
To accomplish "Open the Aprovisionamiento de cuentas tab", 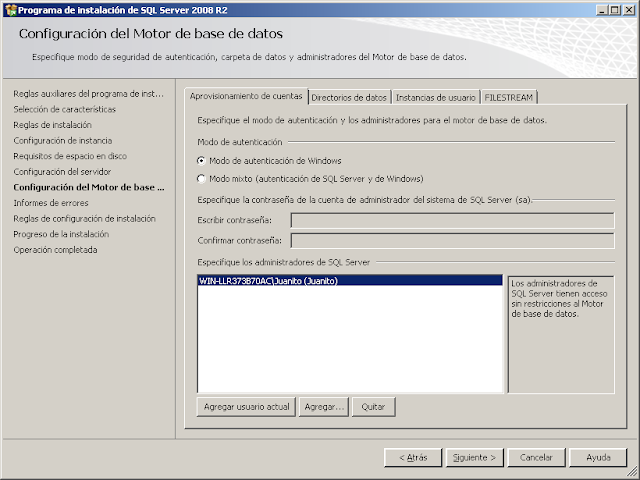I will tap(246, 96).
